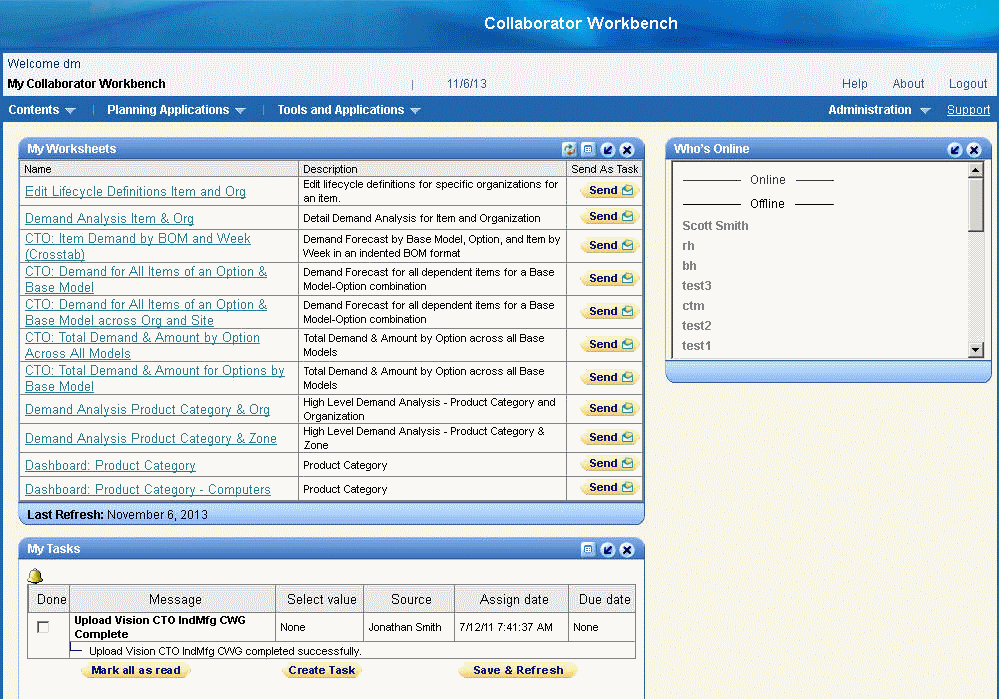Screen dimensions: 999x699
Task: Send Edit Lifecycle Definitions worksheet as task
Action: [610, 191]
